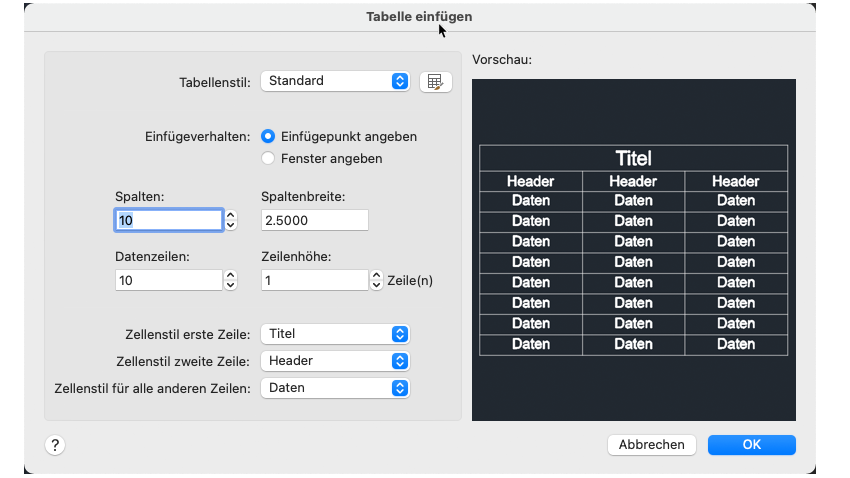Click the Titel cell in the preview
Image resolution: width=850 pixels, height=478 pixels.
(x=633, y=159)
